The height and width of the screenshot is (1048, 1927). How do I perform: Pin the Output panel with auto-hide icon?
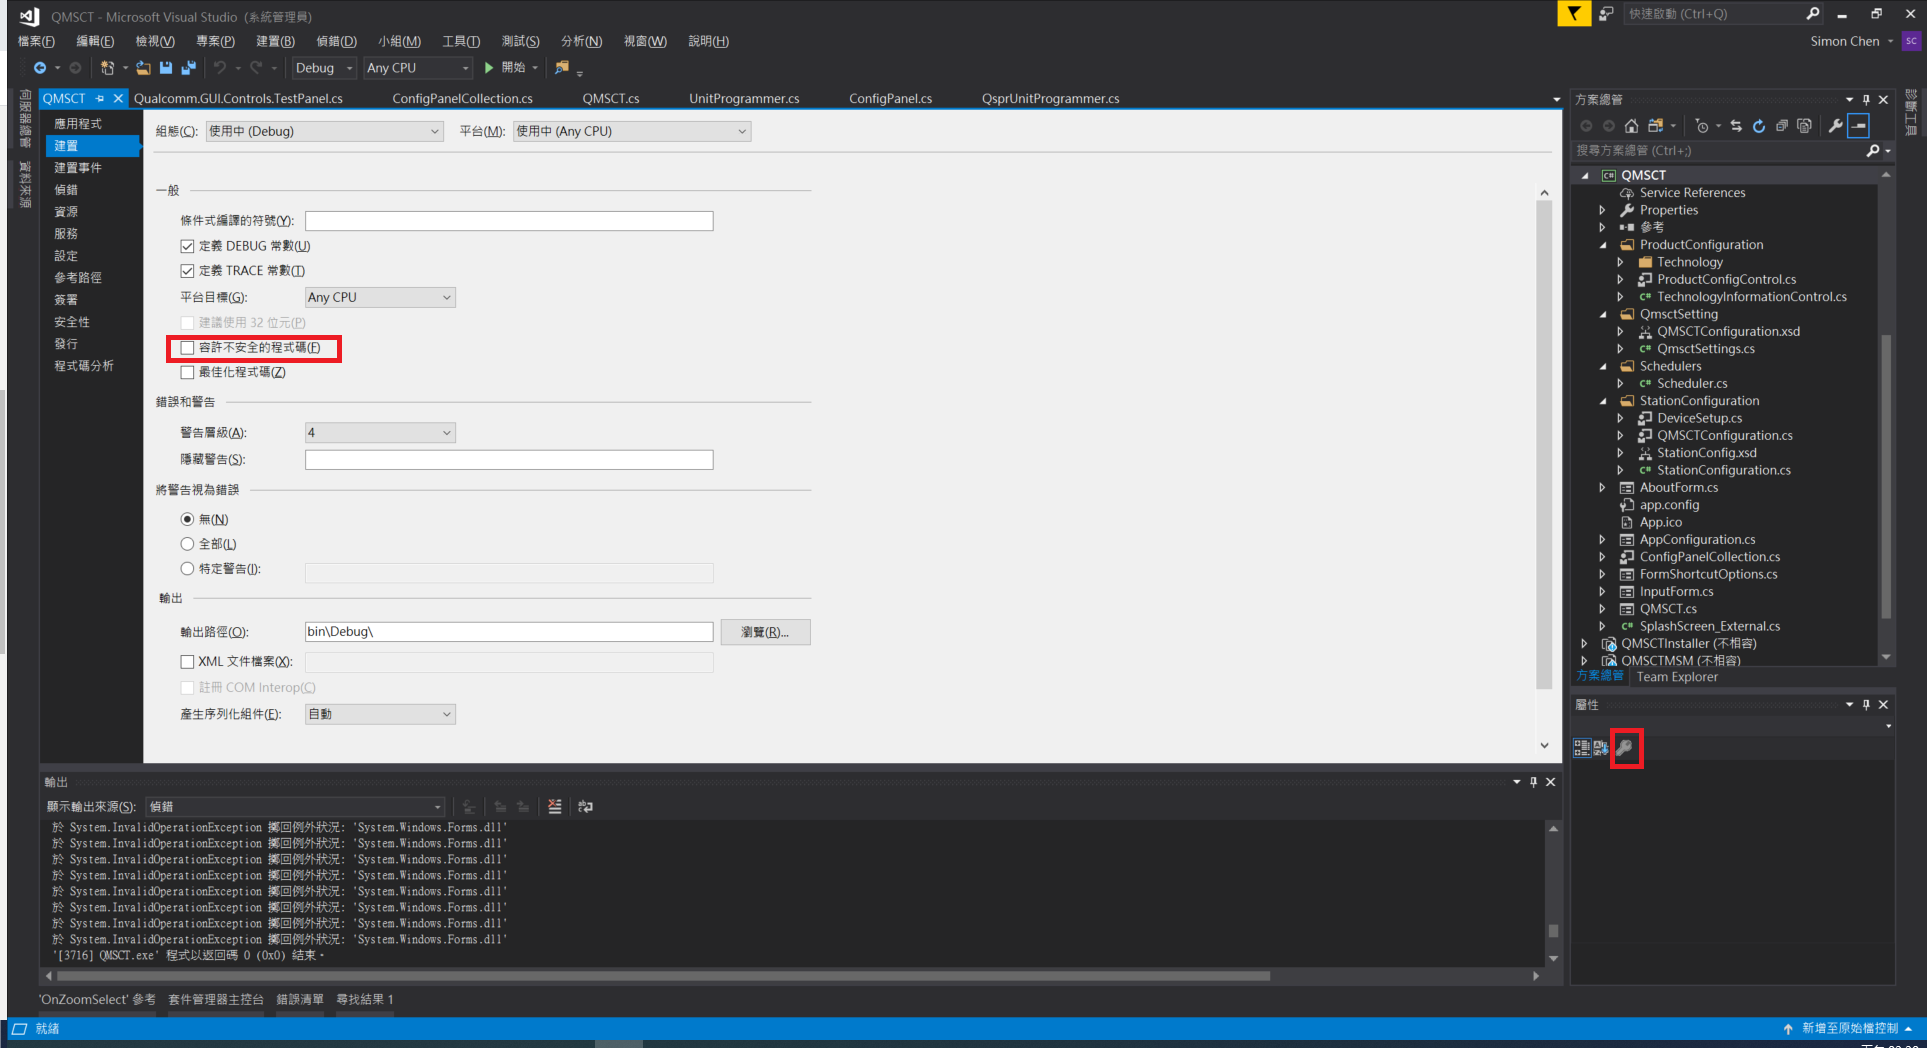[x=1533, y=782]
